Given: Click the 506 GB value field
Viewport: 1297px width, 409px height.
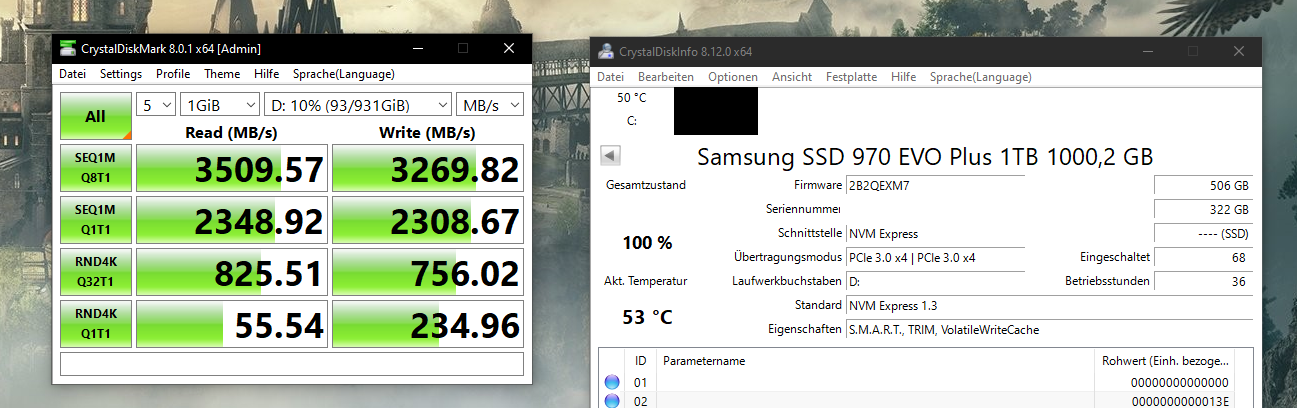Looking at the screenshot, I should point(1203,185).
